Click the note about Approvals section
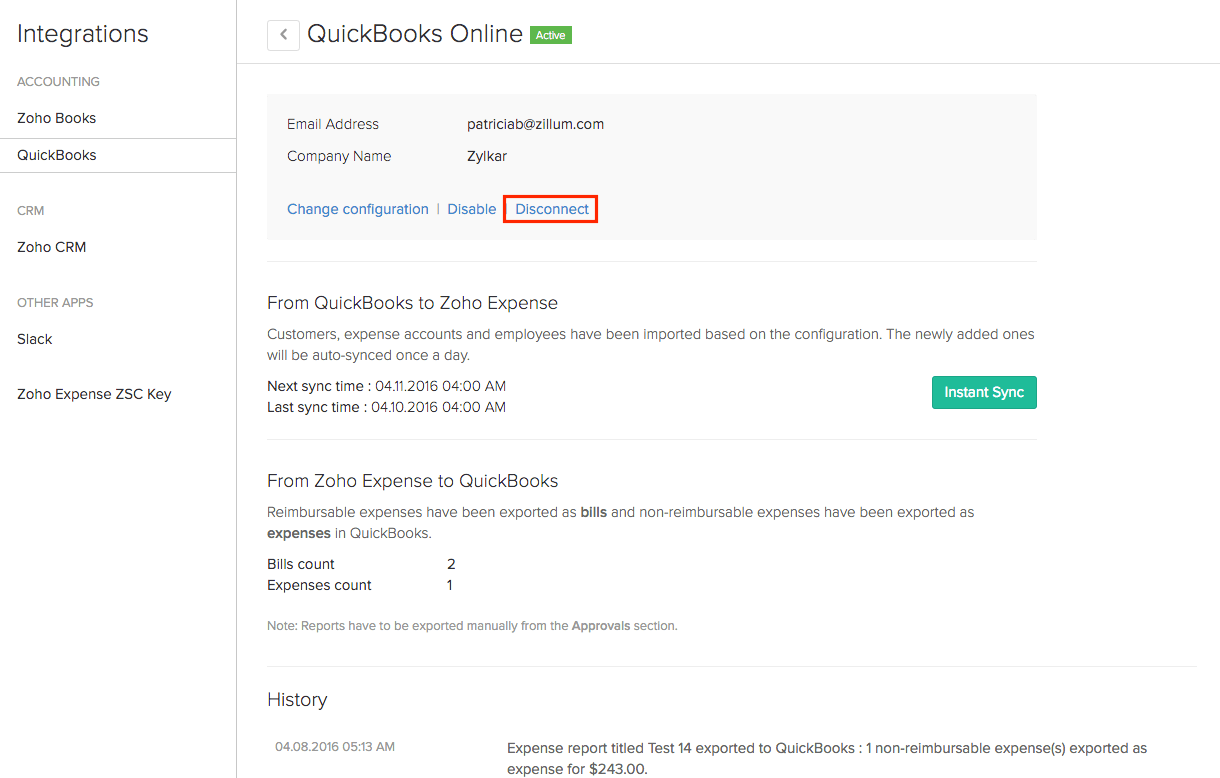Viewport: 1220px width, 778px height. 472,626
